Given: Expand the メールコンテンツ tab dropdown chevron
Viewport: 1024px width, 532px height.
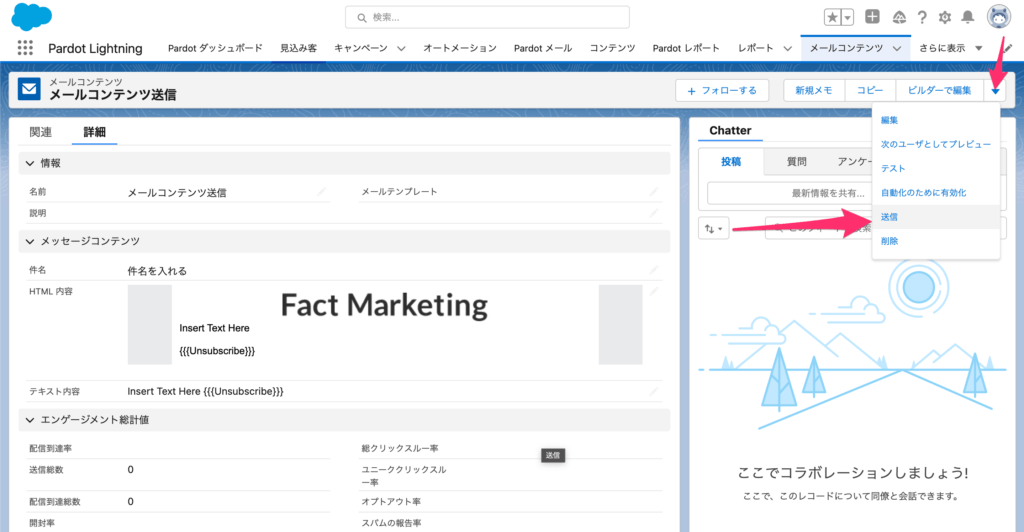Looking at the screenshot, I should [897, 48].
